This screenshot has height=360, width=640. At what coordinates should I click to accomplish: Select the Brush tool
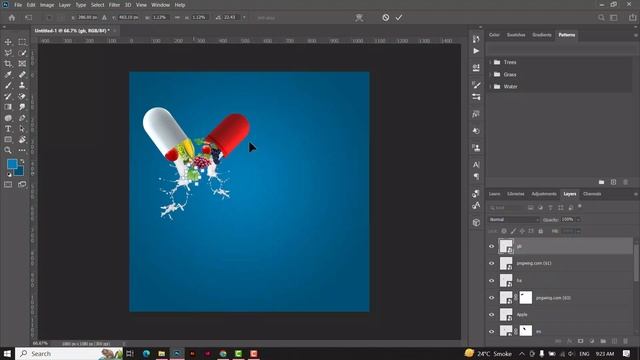[8, 85]
